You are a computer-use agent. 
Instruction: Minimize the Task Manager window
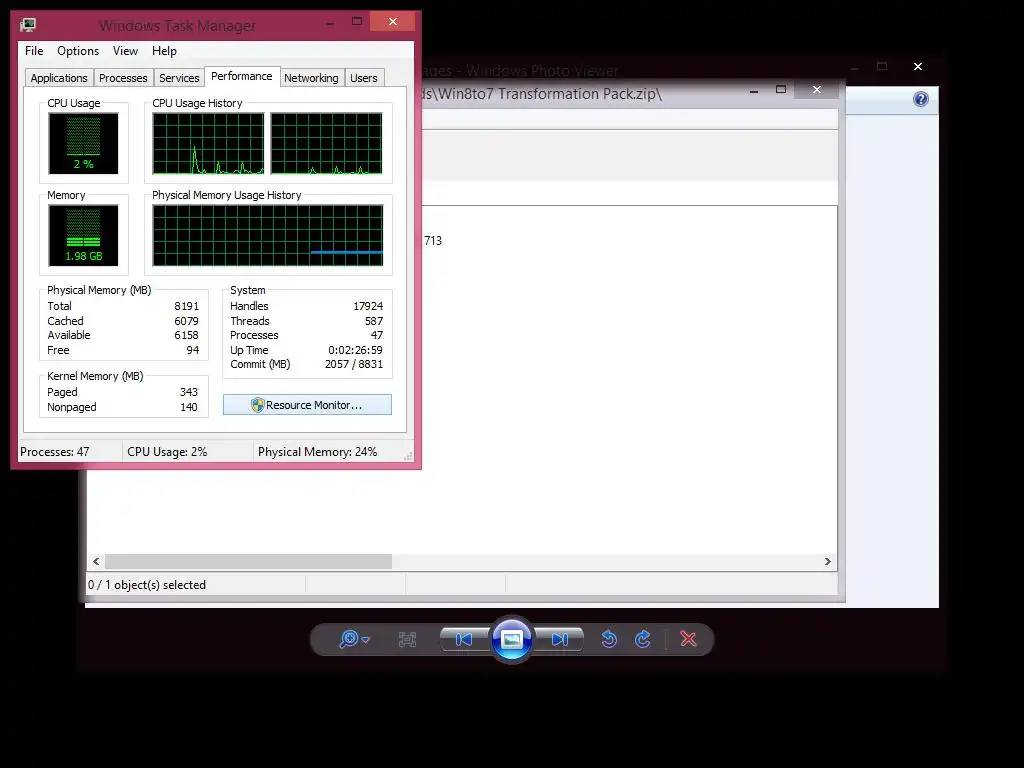point(330,22)
